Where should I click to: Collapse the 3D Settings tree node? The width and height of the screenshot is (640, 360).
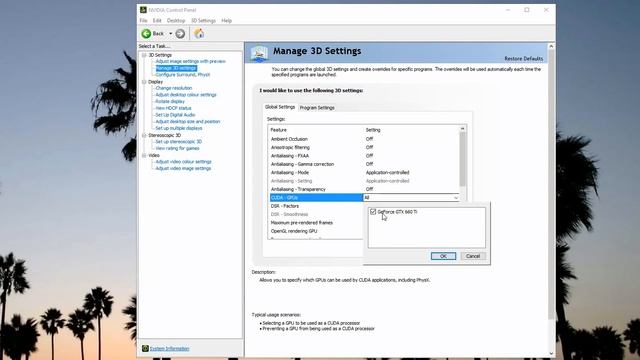click(144, 55)
